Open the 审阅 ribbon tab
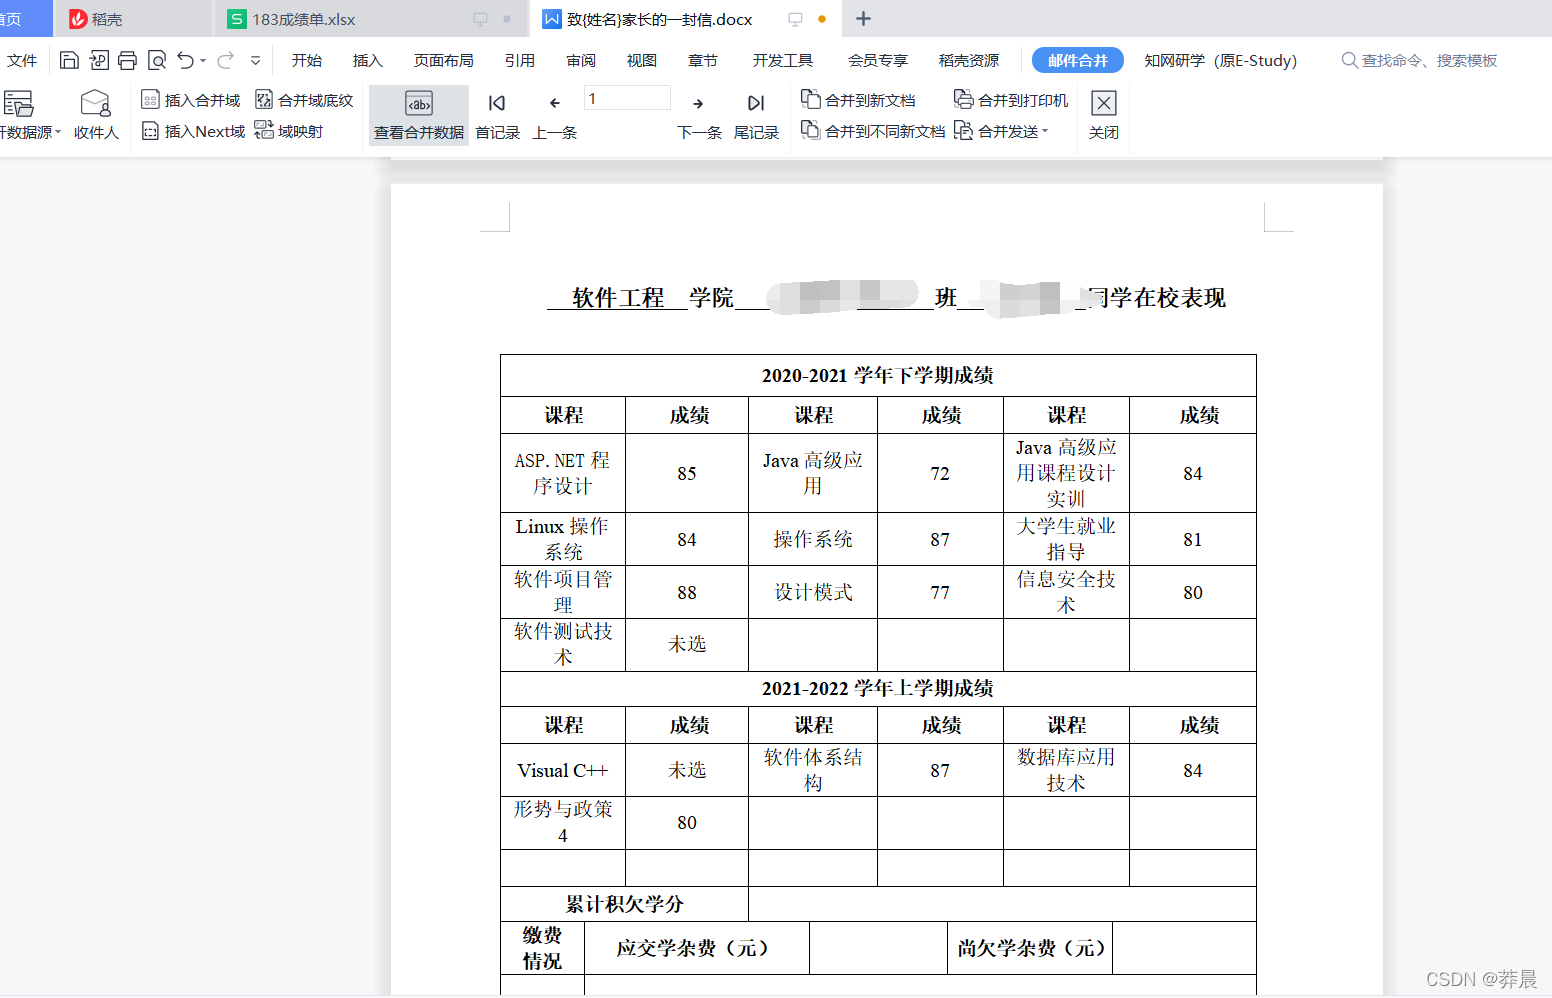 click(x=581, y=61)
